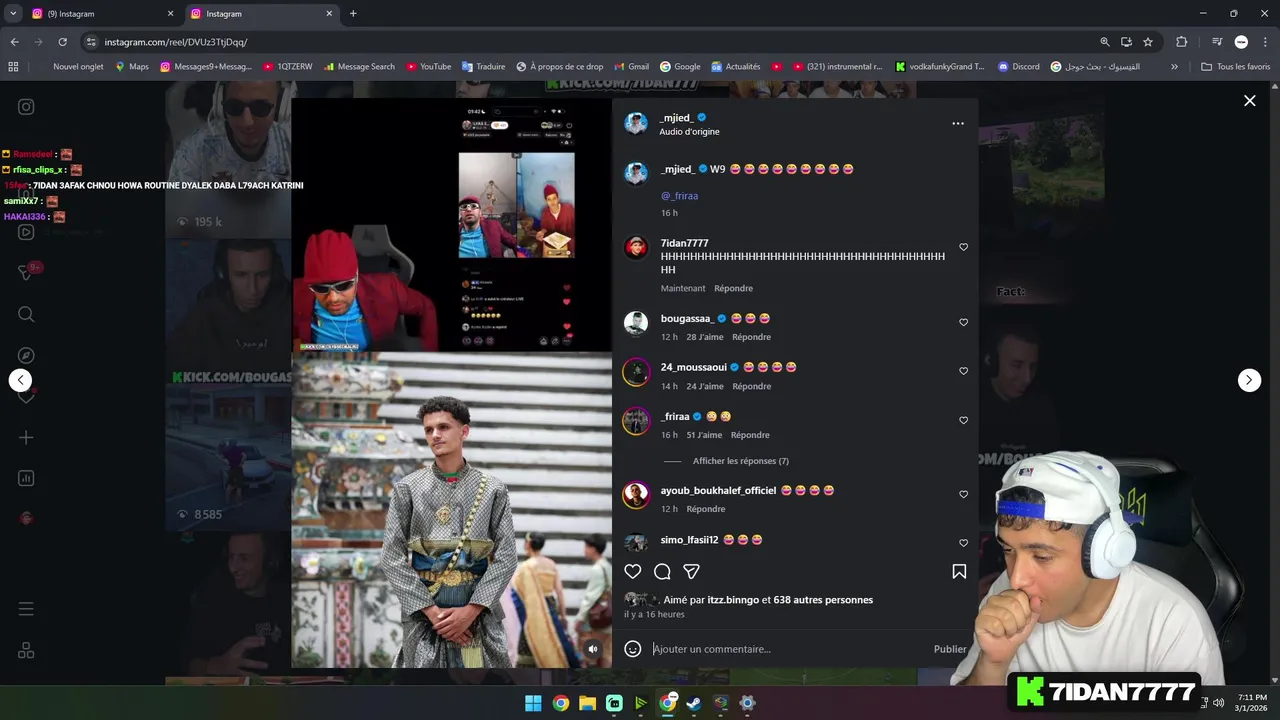Open Explore compass in the Instagram sidebar

click(x=27, y=355)
